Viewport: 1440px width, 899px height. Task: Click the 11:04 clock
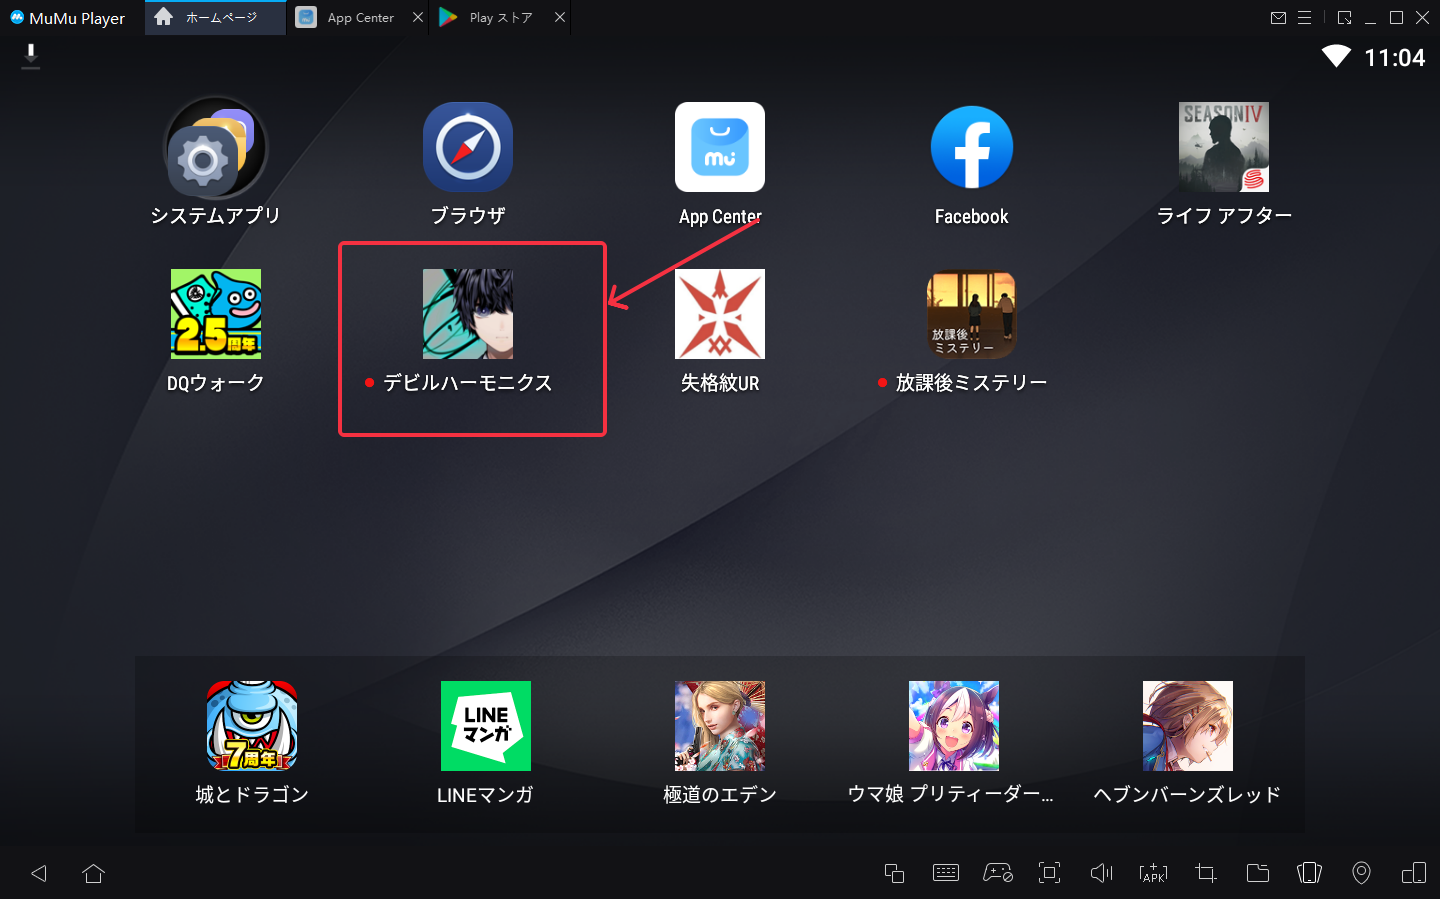point(1395,58)
